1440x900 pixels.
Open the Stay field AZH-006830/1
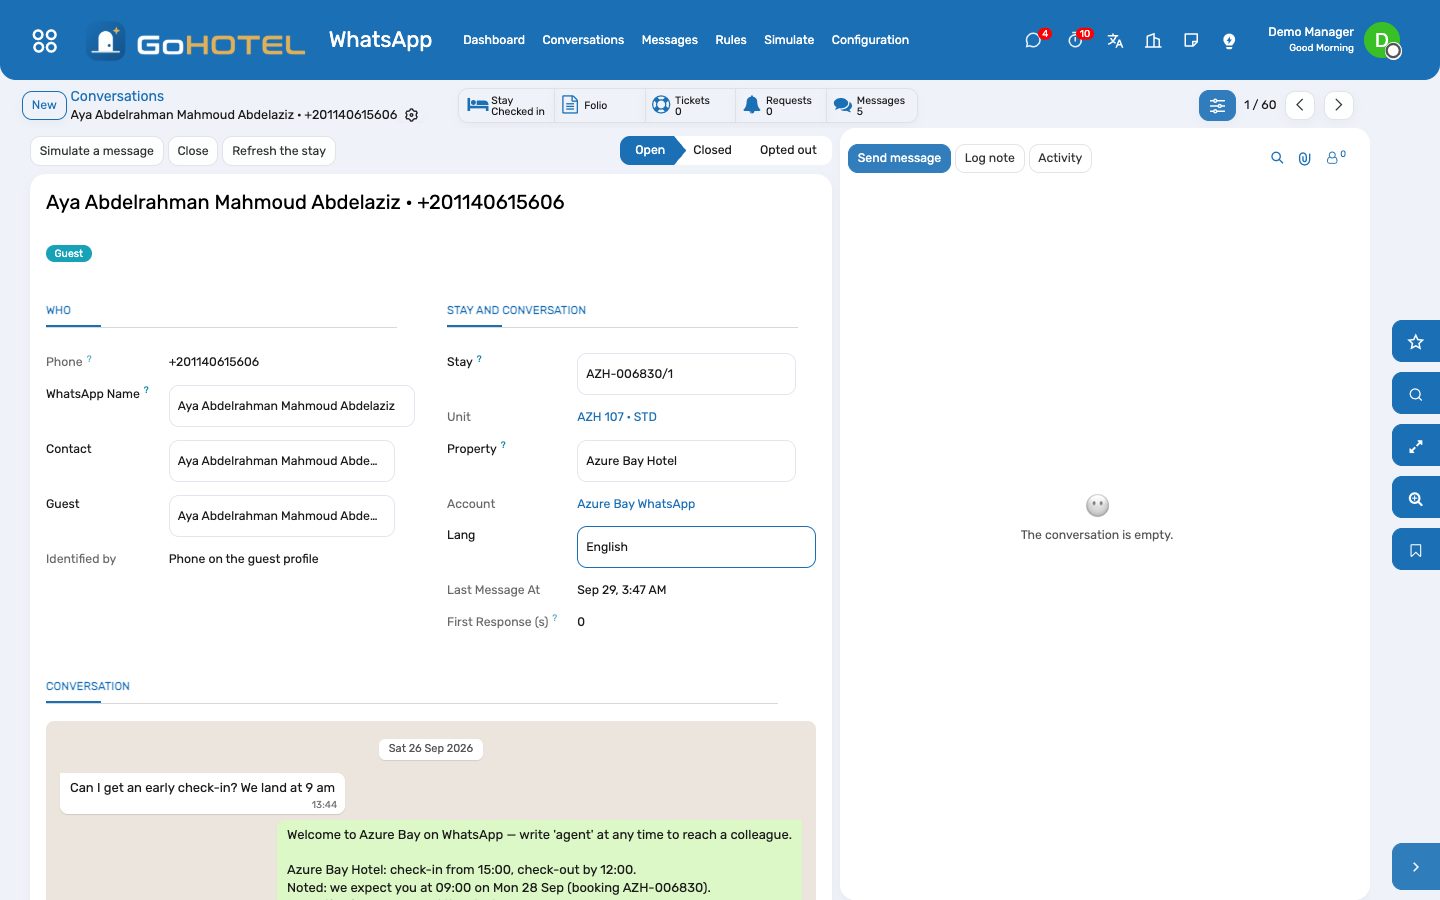pos(686,374)
